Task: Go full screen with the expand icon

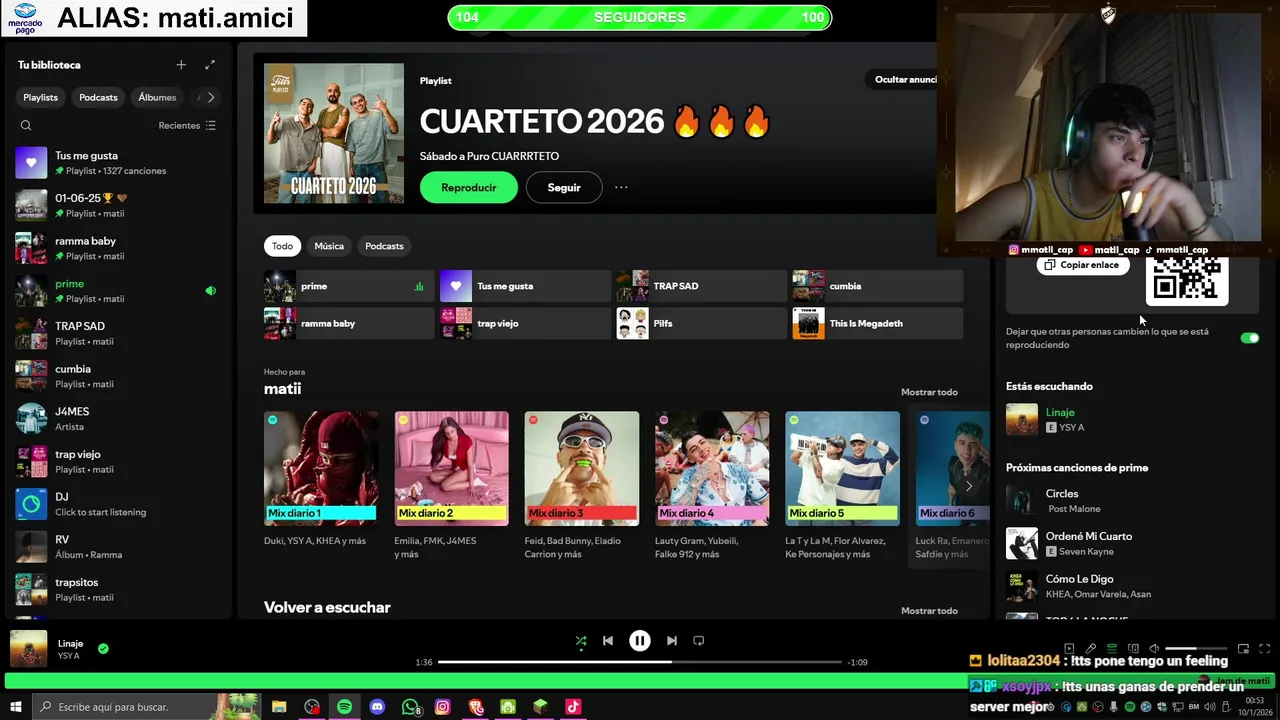Action: click(x=1265, y=649)
